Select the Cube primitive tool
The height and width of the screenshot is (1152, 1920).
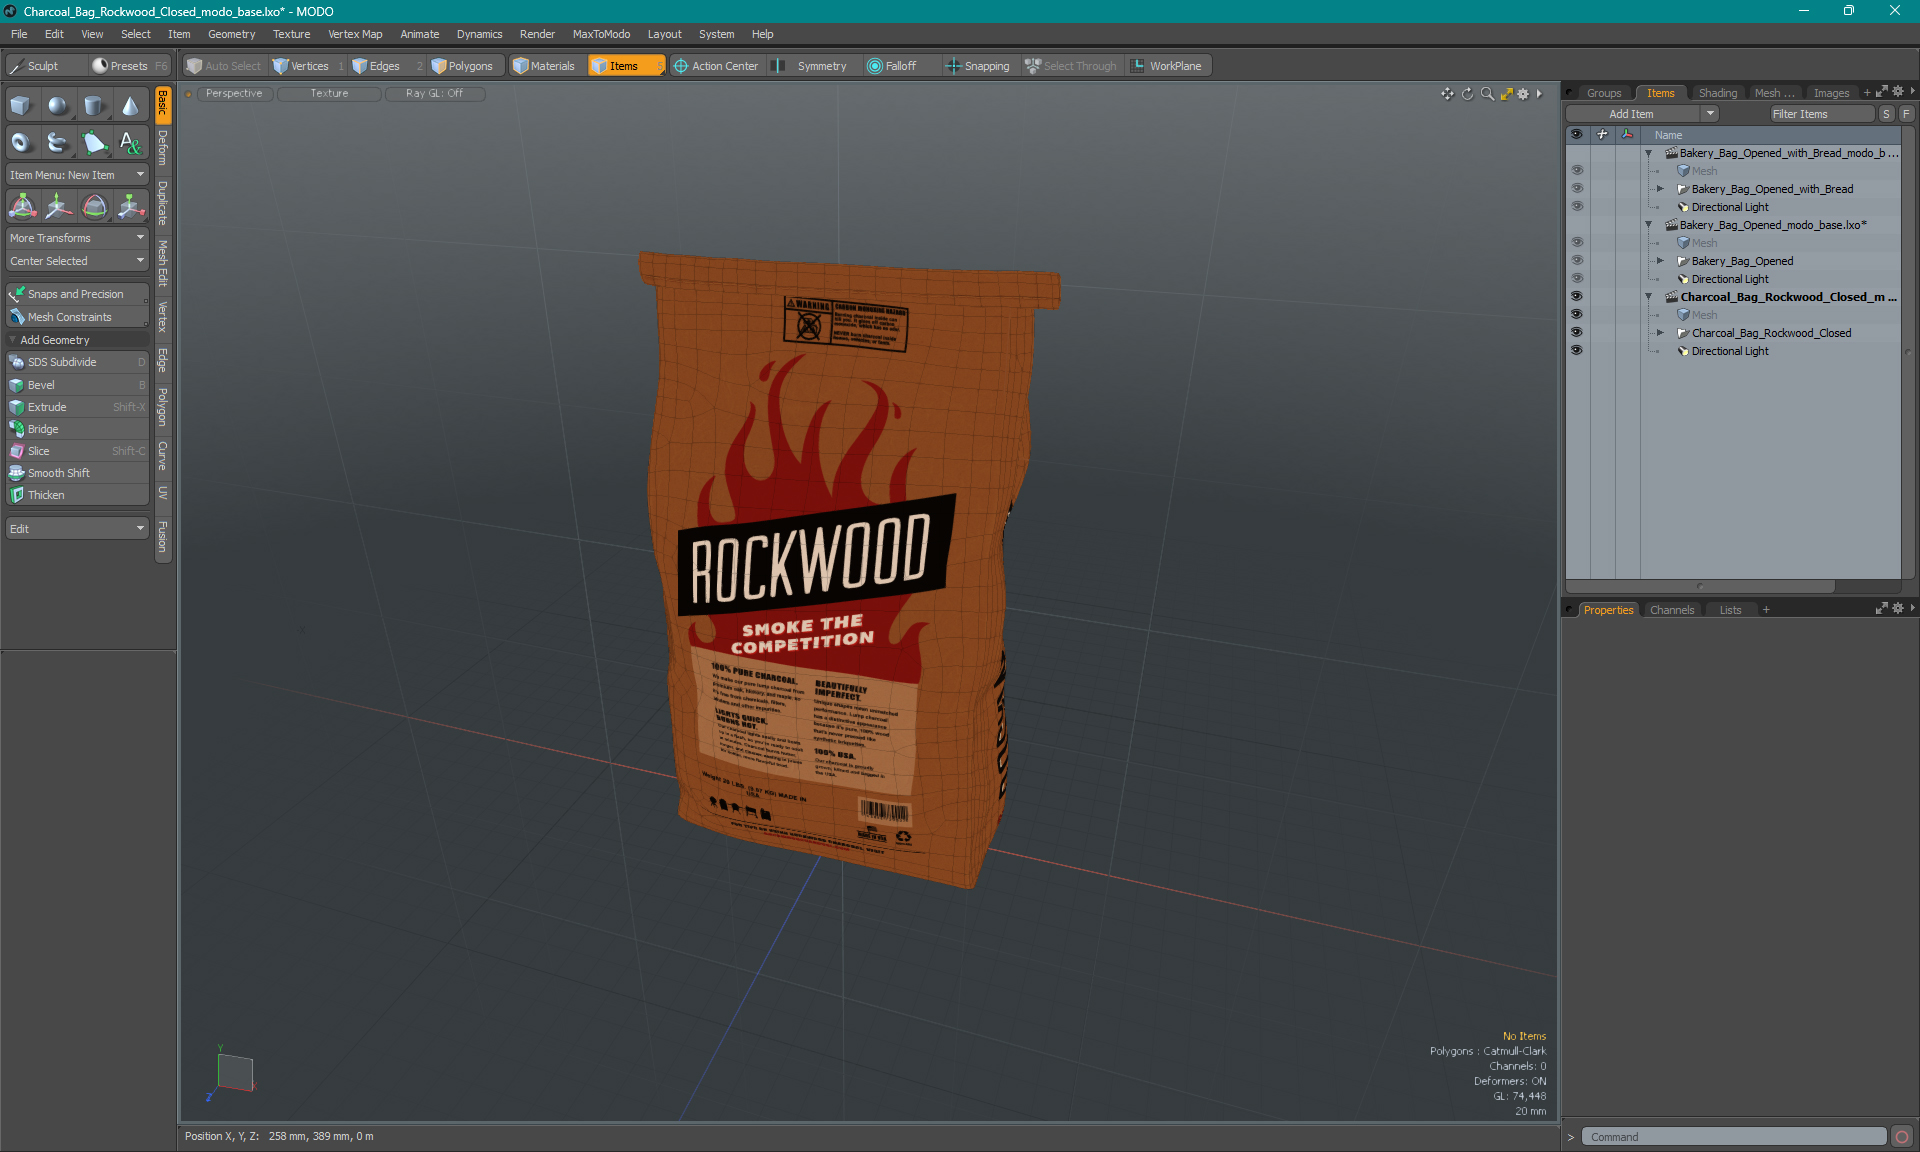click(21, 106)
